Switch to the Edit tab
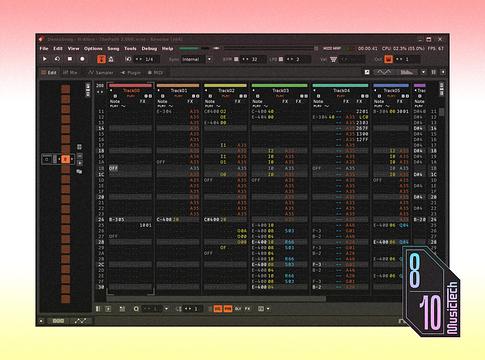 (49, 72)
